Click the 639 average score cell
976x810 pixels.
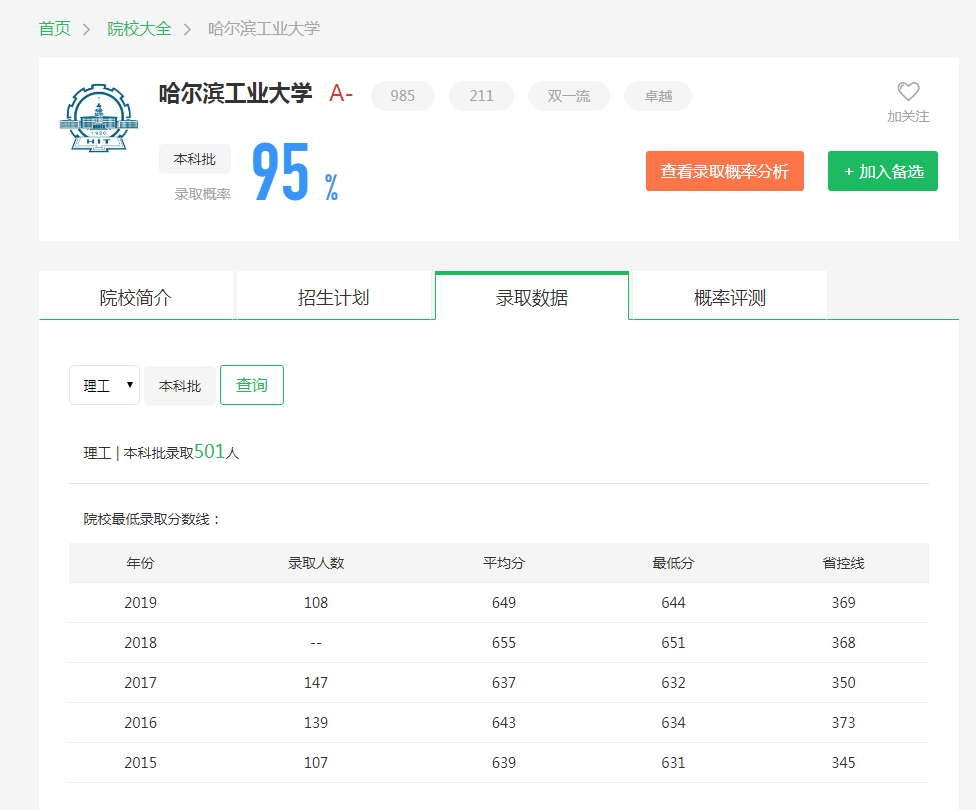[504, 762]
